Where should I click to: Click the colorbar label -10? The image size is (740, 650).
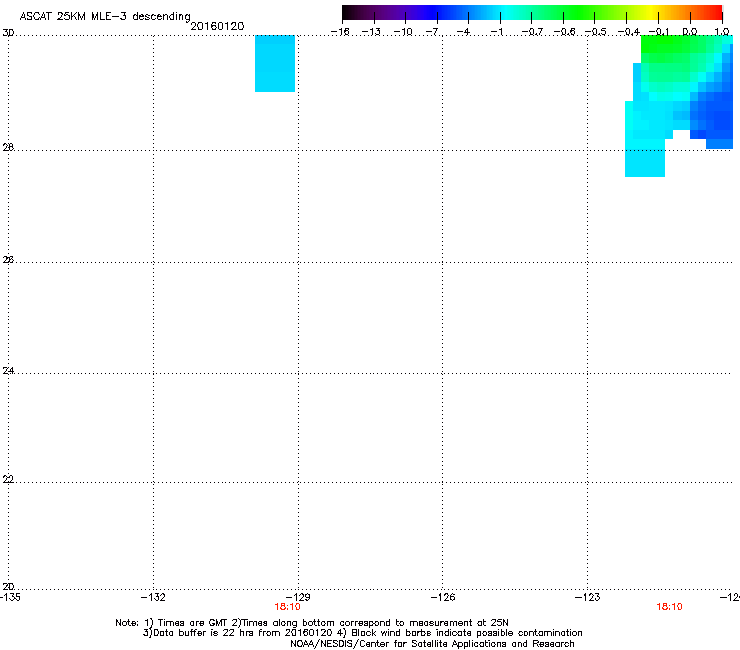(x=403, y=32)
